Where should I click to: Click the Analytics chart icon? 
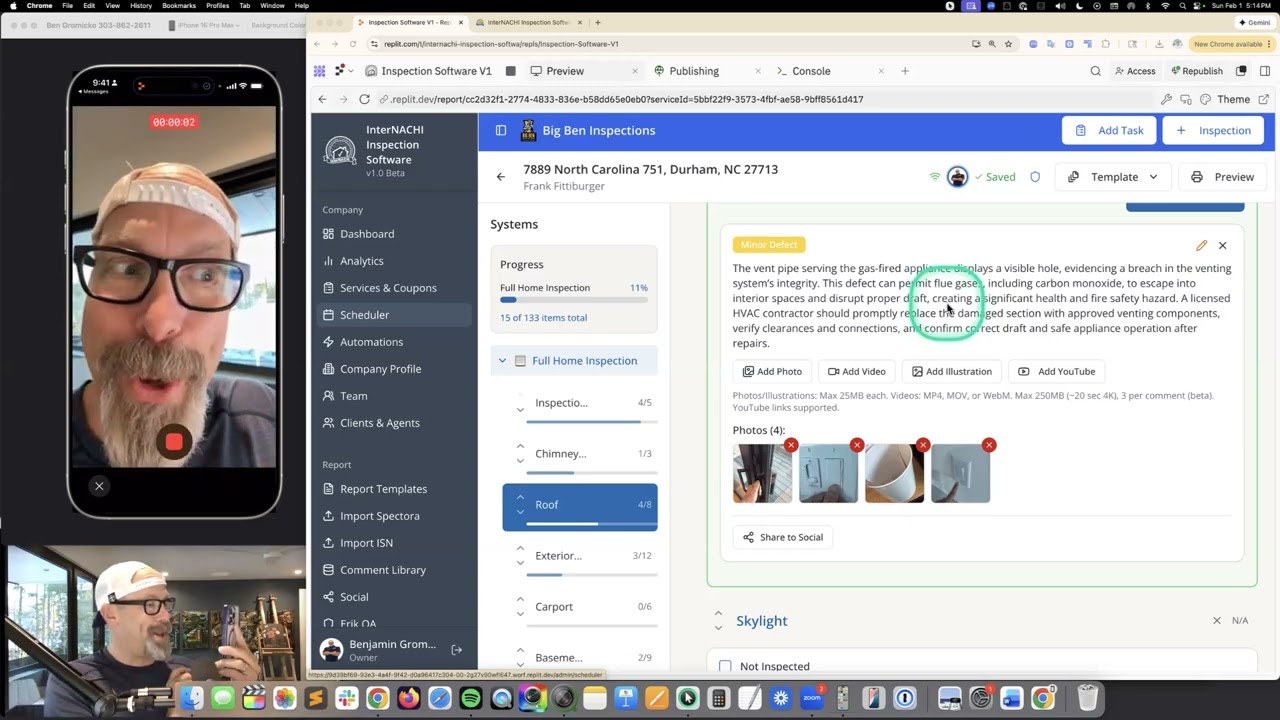[x=328, y=261]
